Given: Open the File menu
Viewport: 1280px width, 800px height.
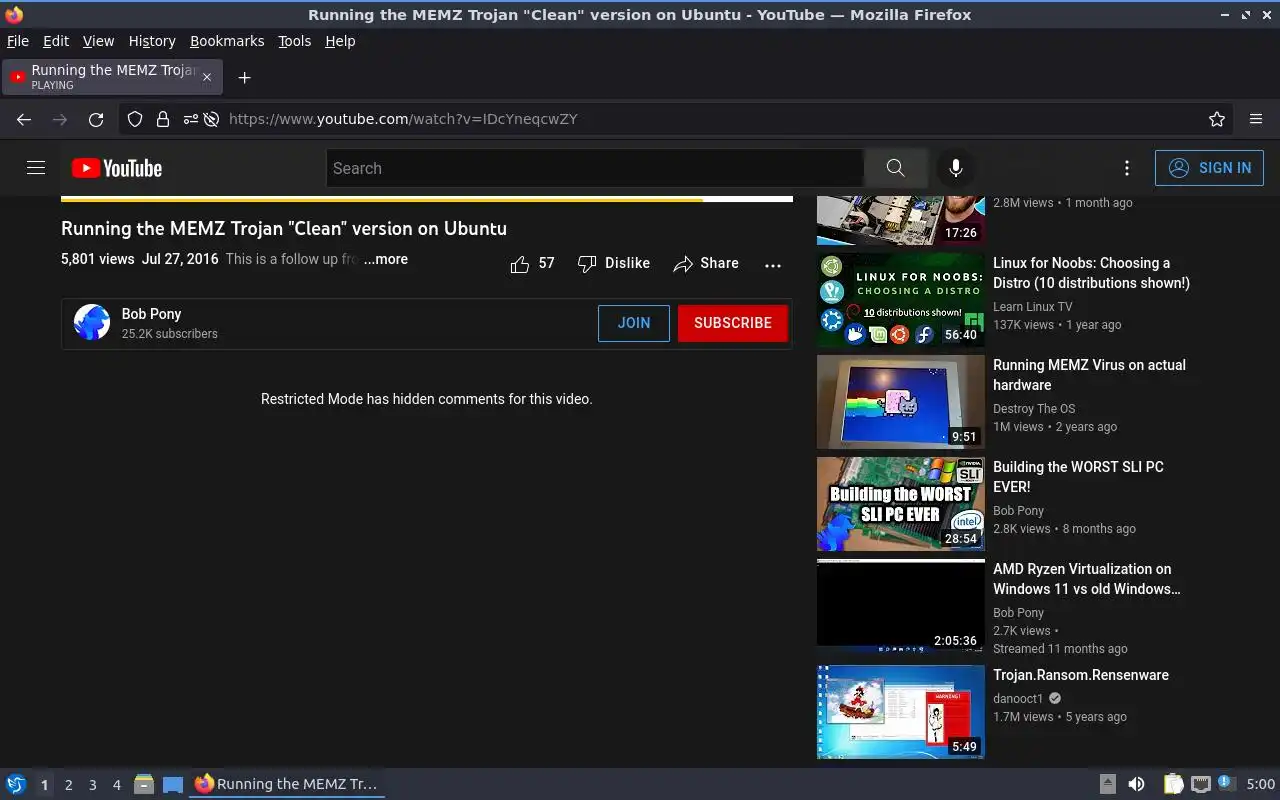Looking at the screenshot, I should coord(18,41).
